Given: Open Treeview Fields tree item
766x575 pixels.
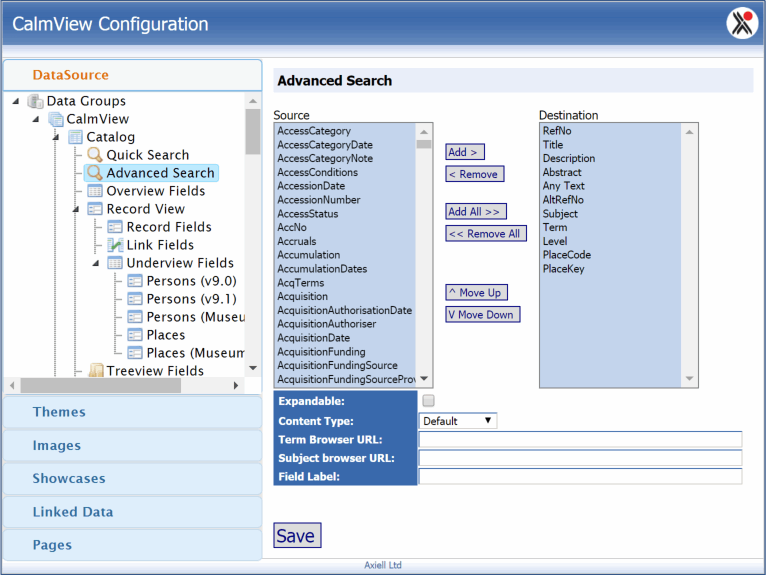Looking at the screenshot, I should pyautogui.click(x=155, y=370).
